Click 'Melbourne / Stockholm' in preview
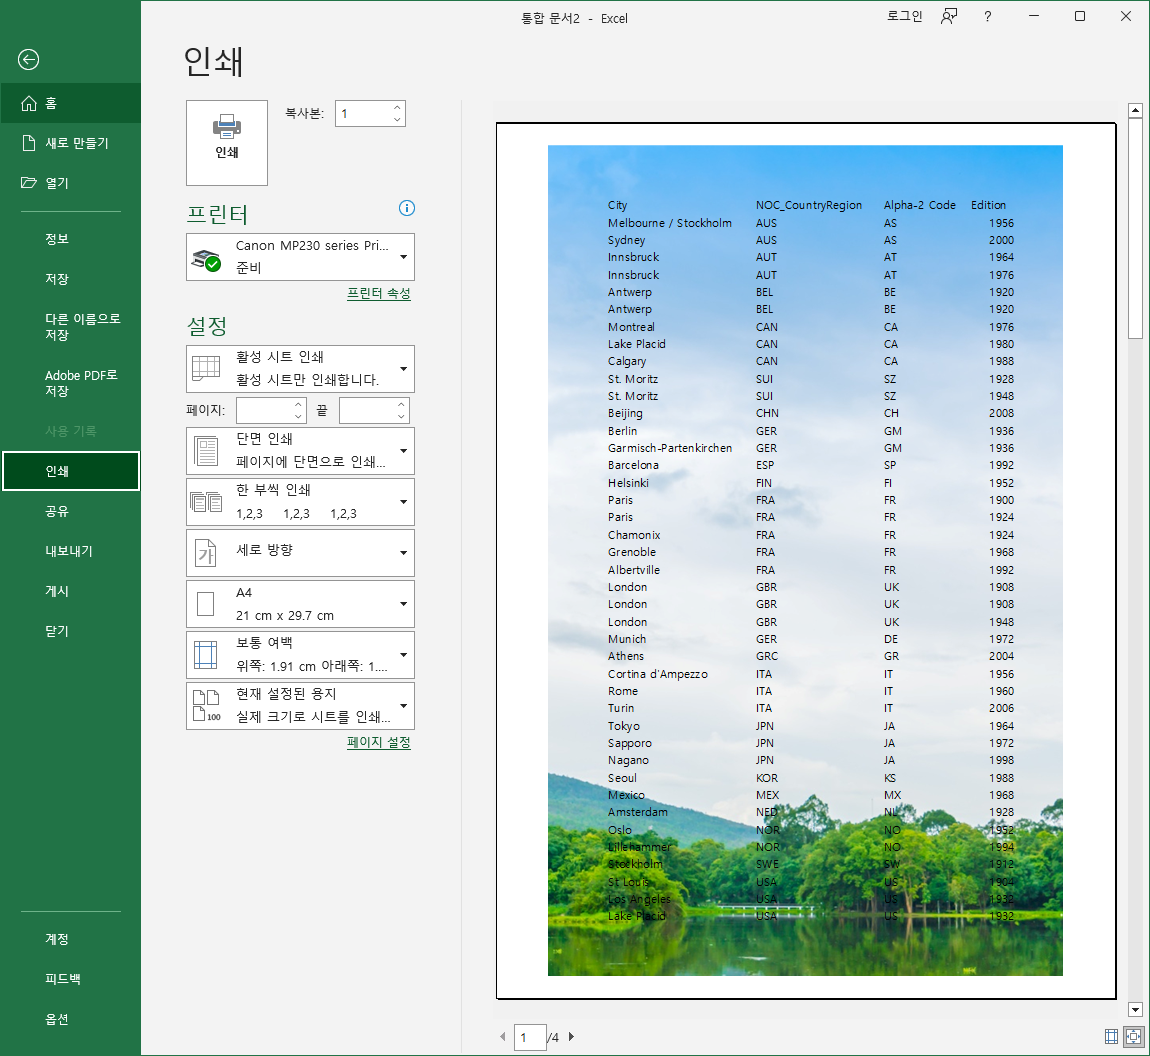 [x=670, y=223]
